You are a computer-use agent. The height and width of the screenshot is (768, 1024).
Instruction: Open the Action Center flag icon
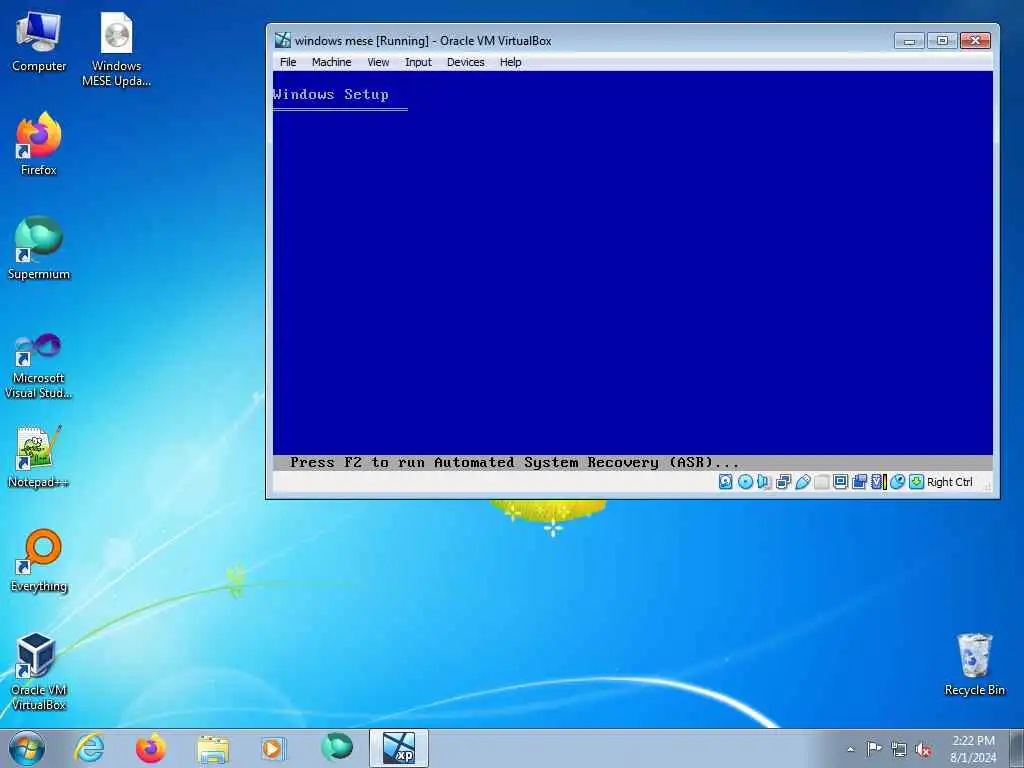[874, 749]
